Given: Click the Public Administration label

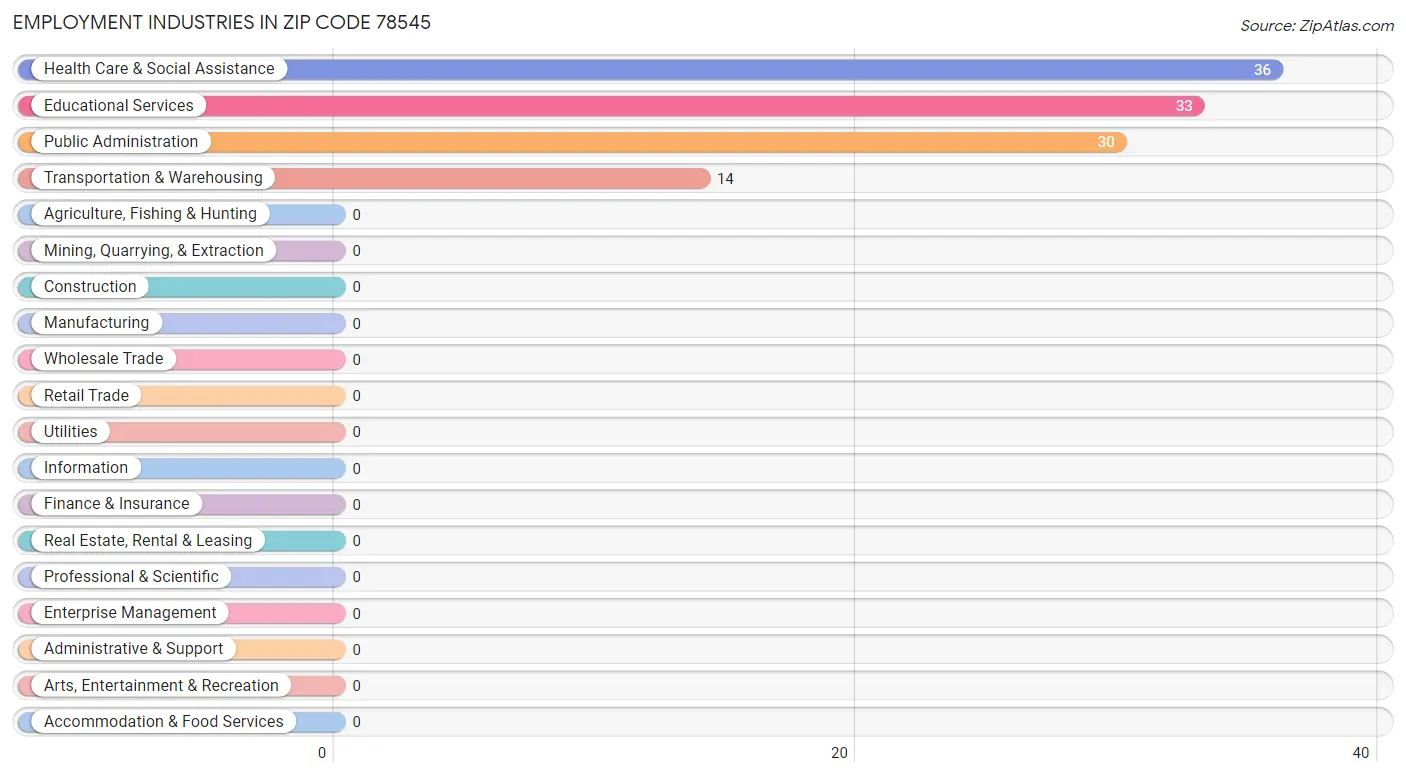Looking at the screenshot, I should [x=121, y=141].
